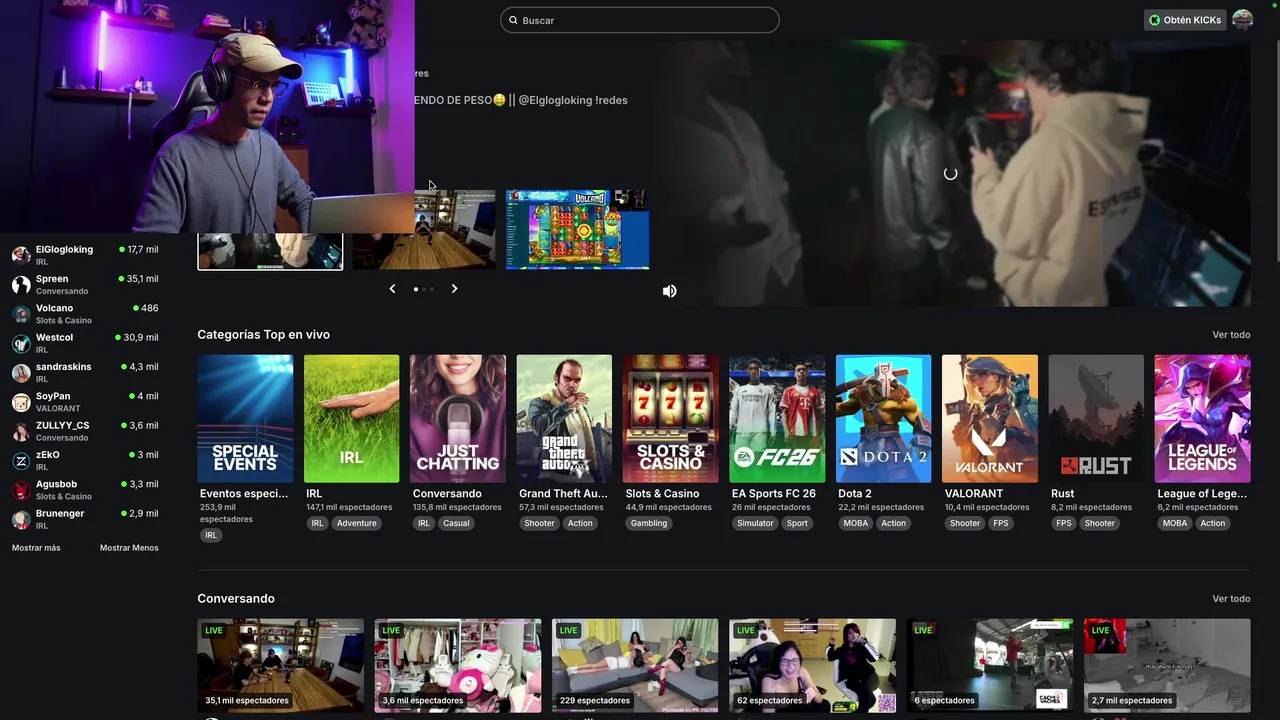Click the Agusbob name in sidebar
The height and width of the screenshot is (720, 1280).
[56, 484]
